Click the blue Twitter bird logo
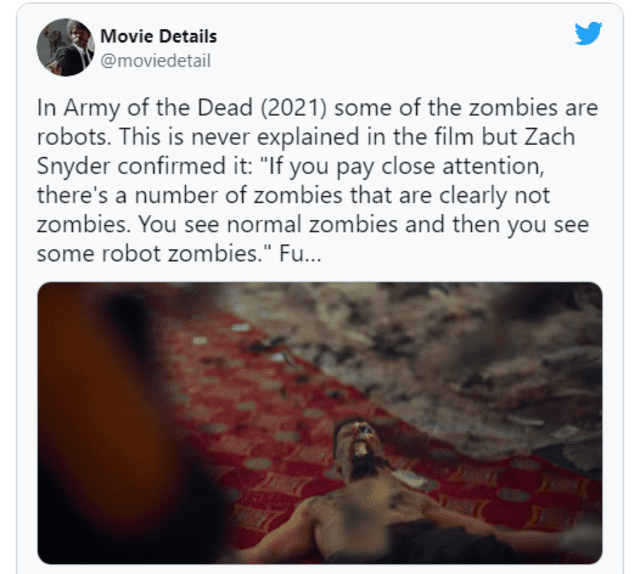The image size is (640, 574). [588, 33]
